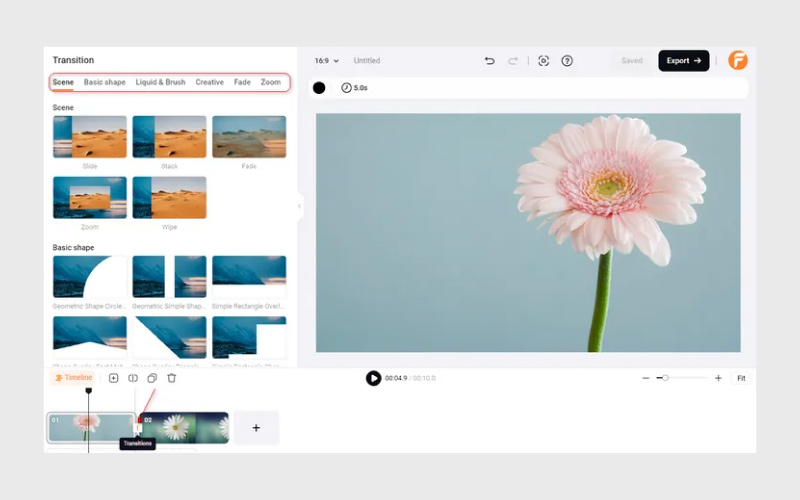Click the 00:04.9 current time display
This screenshot has width=800, height=500.
tap(396, 378)
